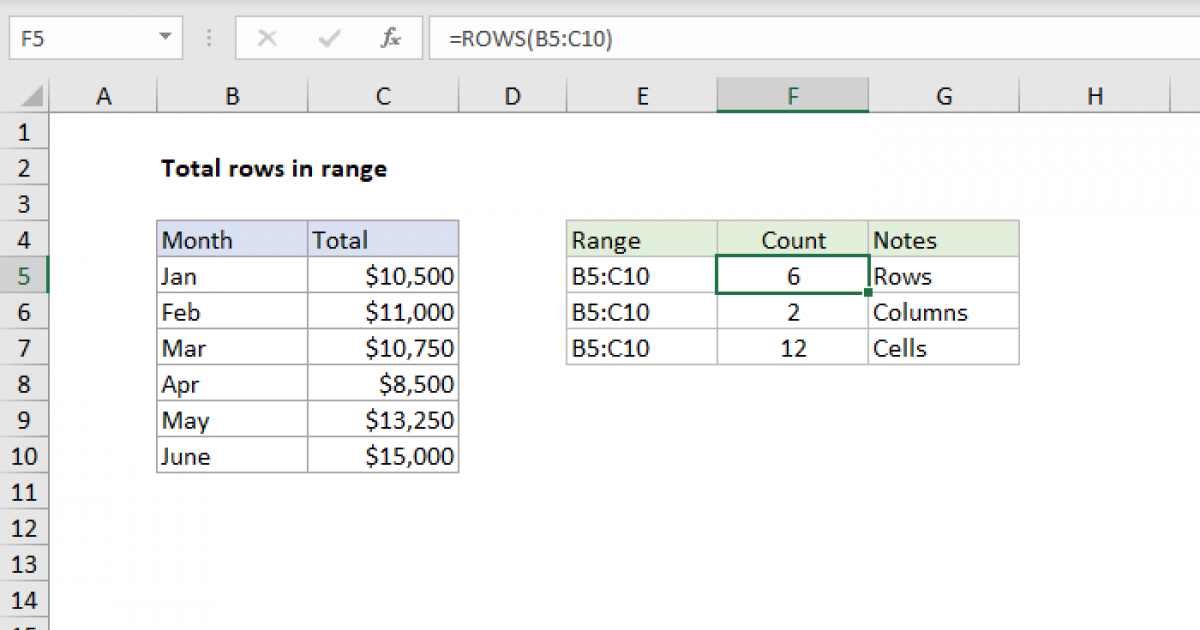Select row header 5

click(24, 275)
